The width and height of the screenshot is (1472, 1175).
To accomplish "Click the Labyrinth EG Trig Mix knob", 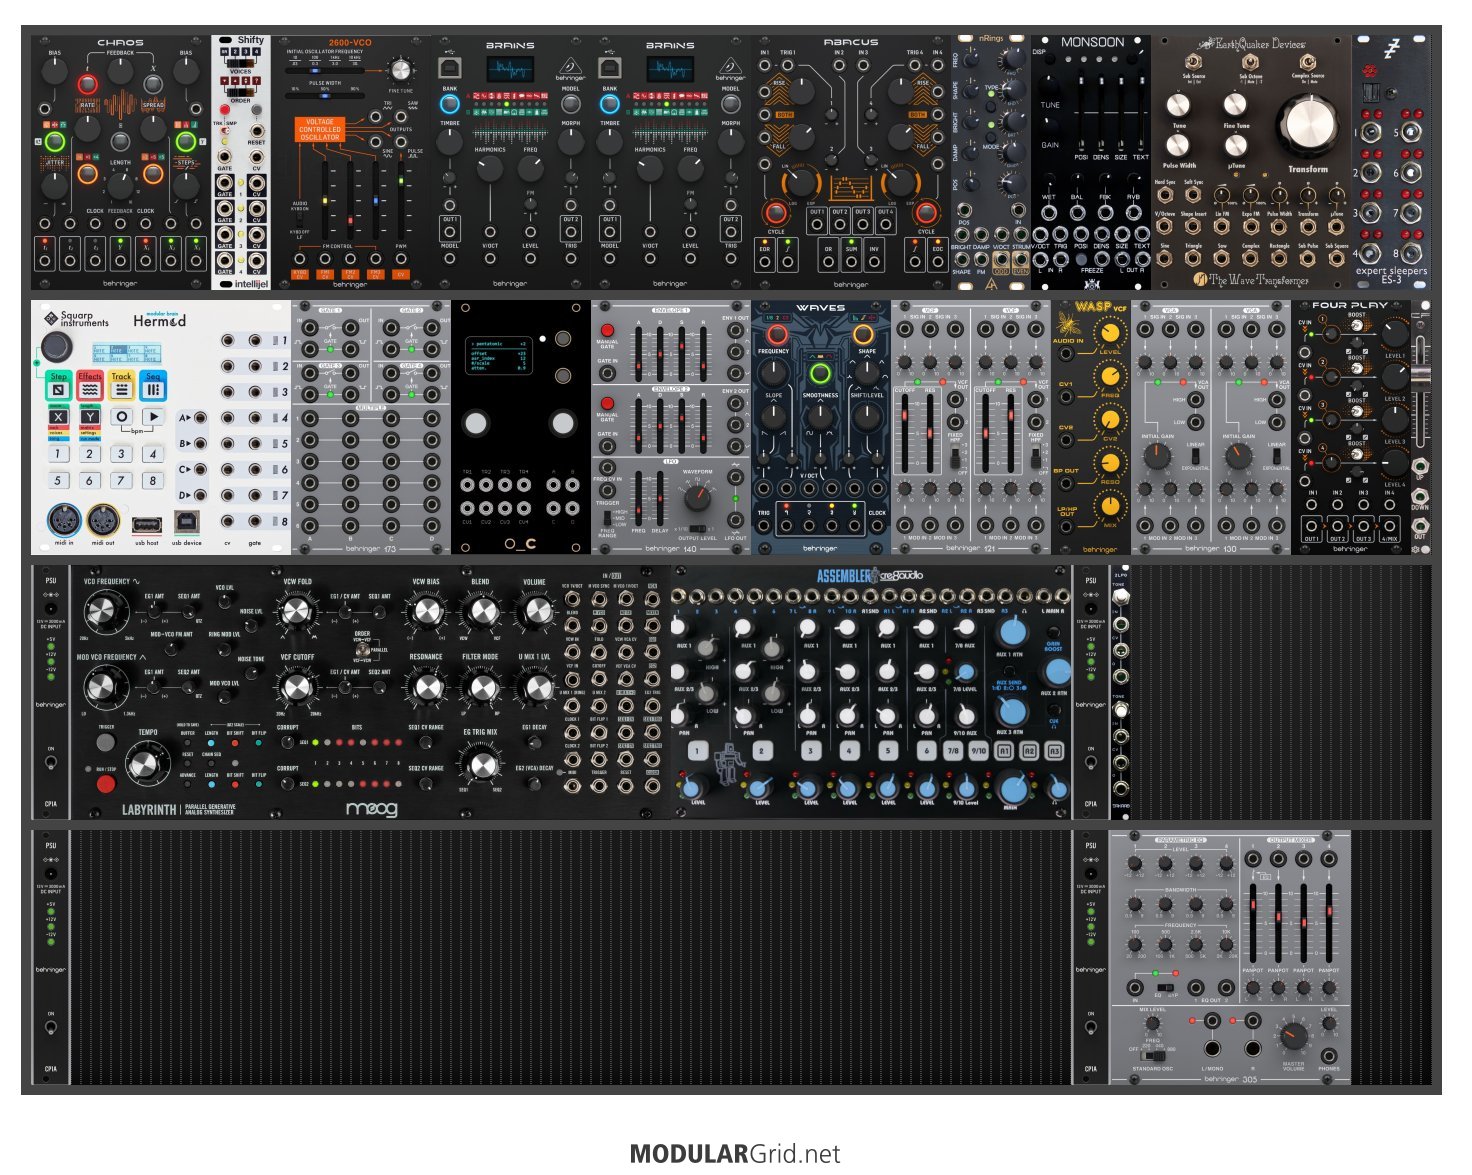I will click(483, 765).
